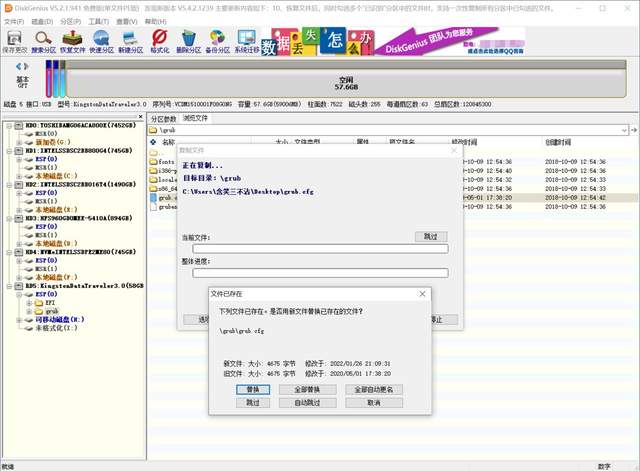Open the 恢复文件 file recovery tool
Screen dimensions: 640x471
pyautogui.click(x=72, y=42)
